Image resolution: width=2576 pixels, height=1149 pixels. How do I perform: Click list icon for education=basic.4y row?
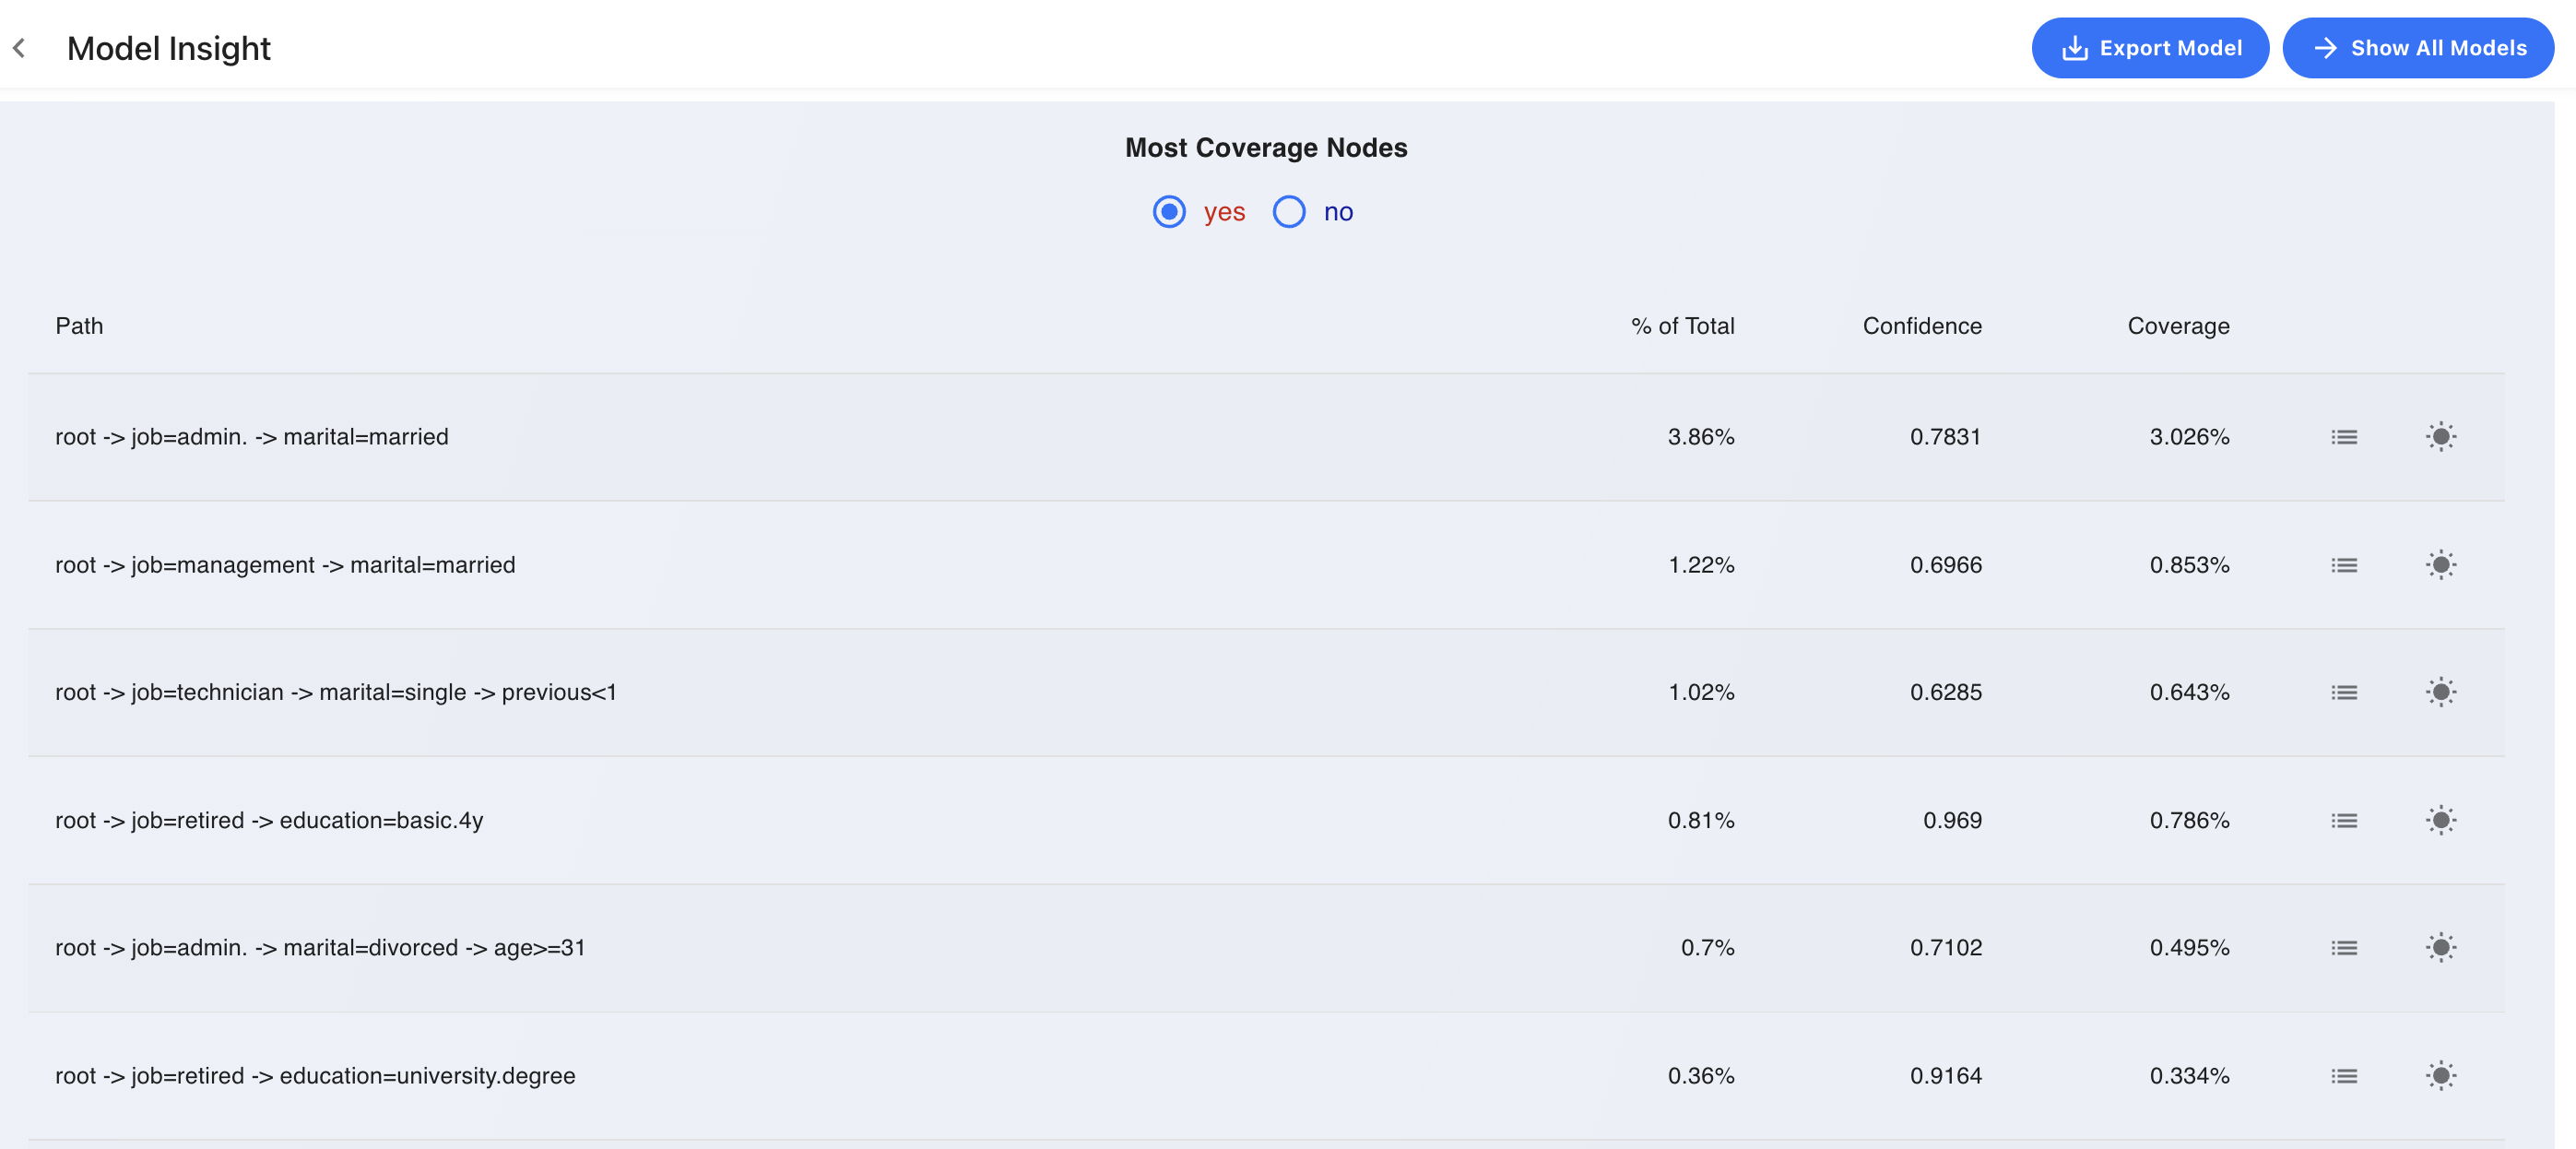click(2344, 820)
